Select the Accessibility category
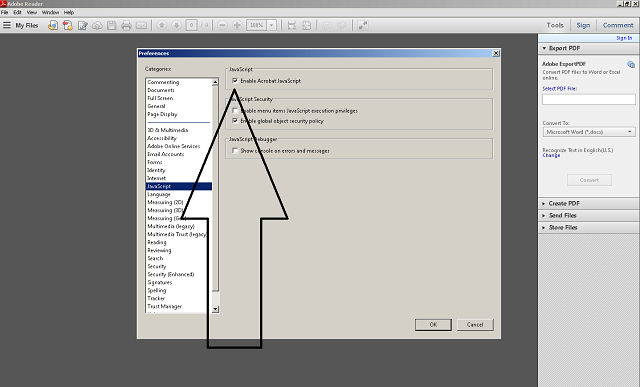 [162, 138]
